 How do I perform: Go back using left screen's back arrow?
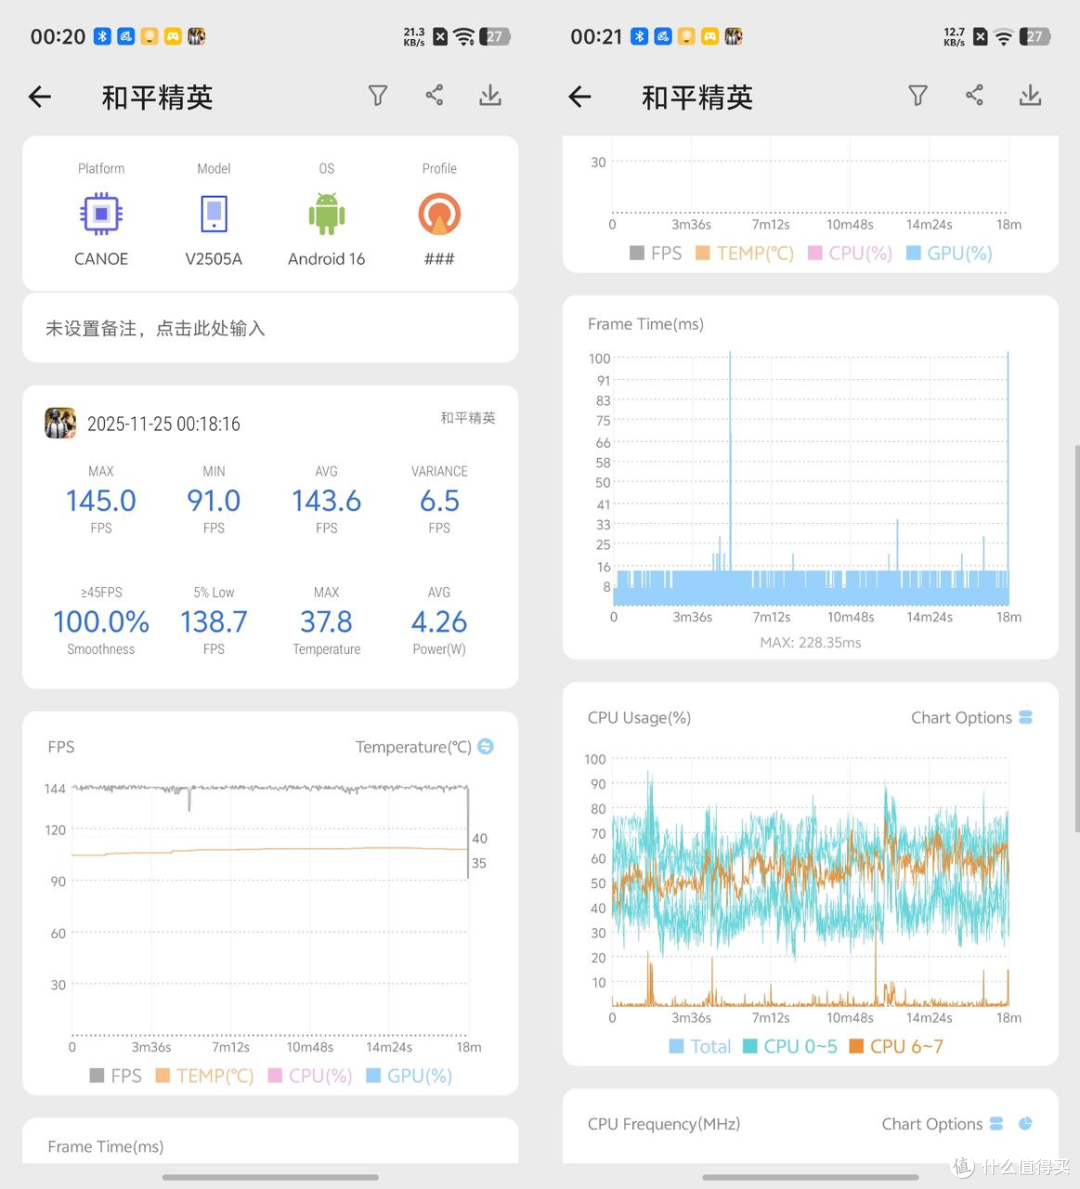(x=40, y=96)
